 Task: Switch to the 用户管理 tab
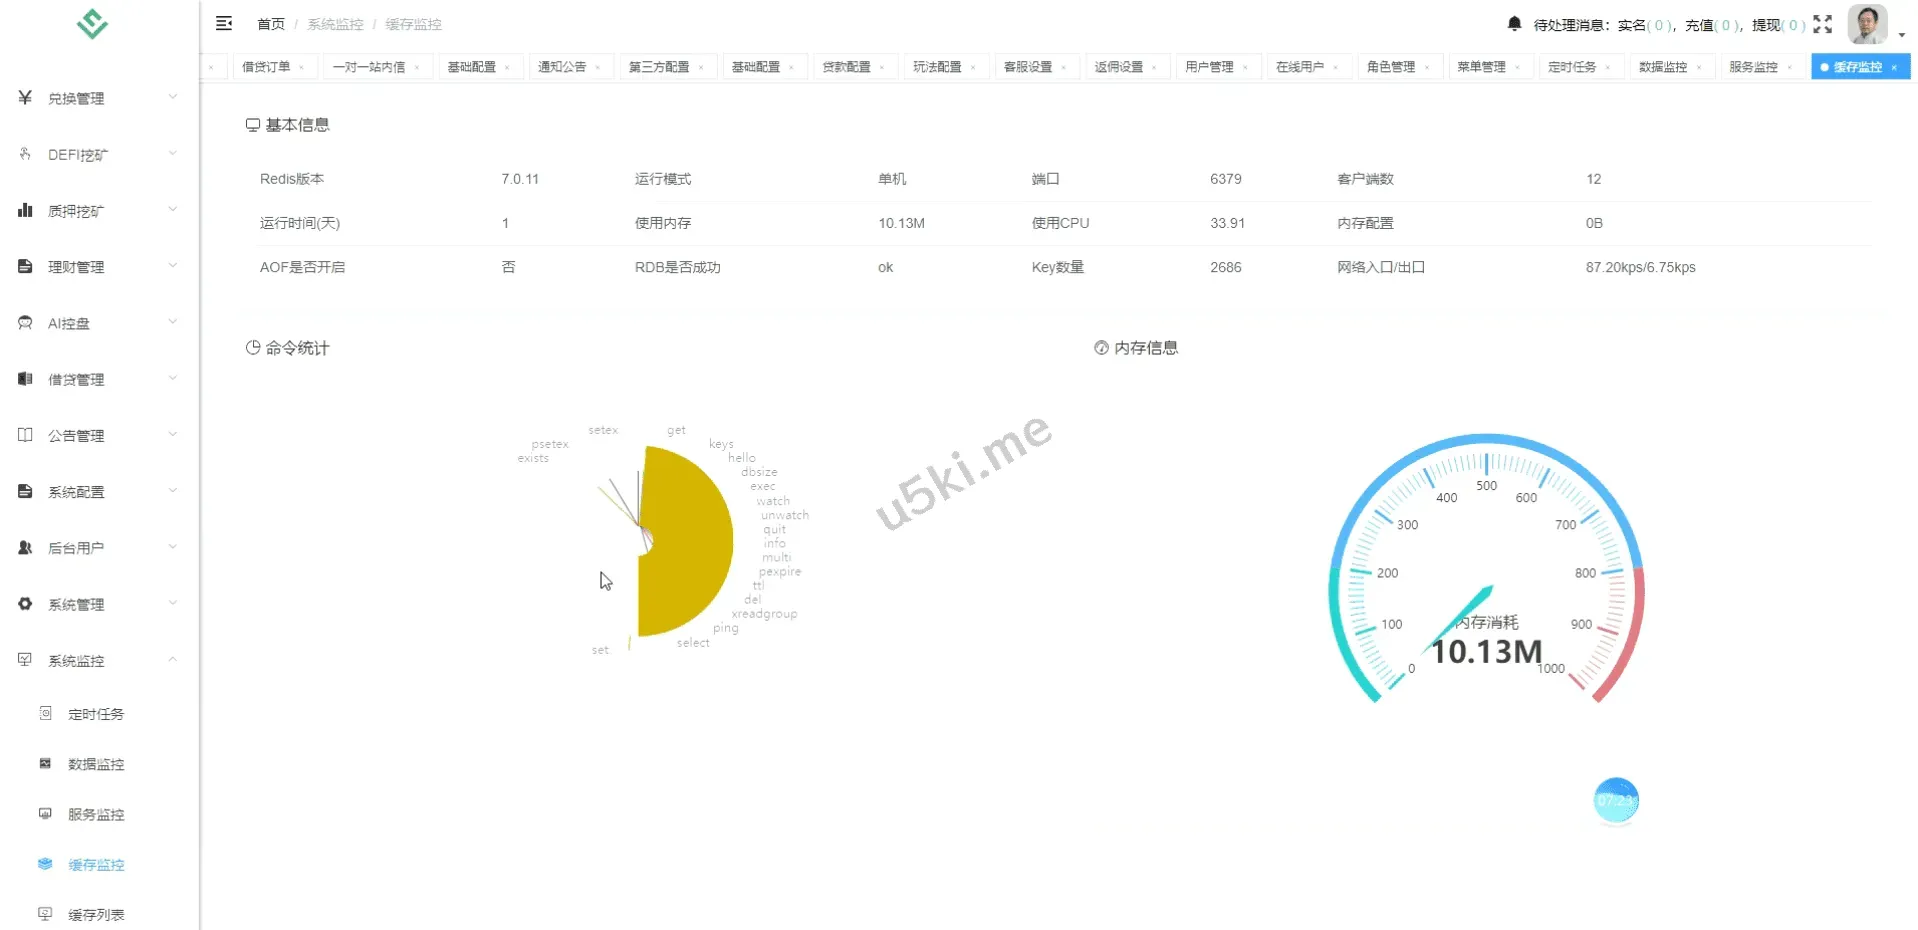(1209, 67)
